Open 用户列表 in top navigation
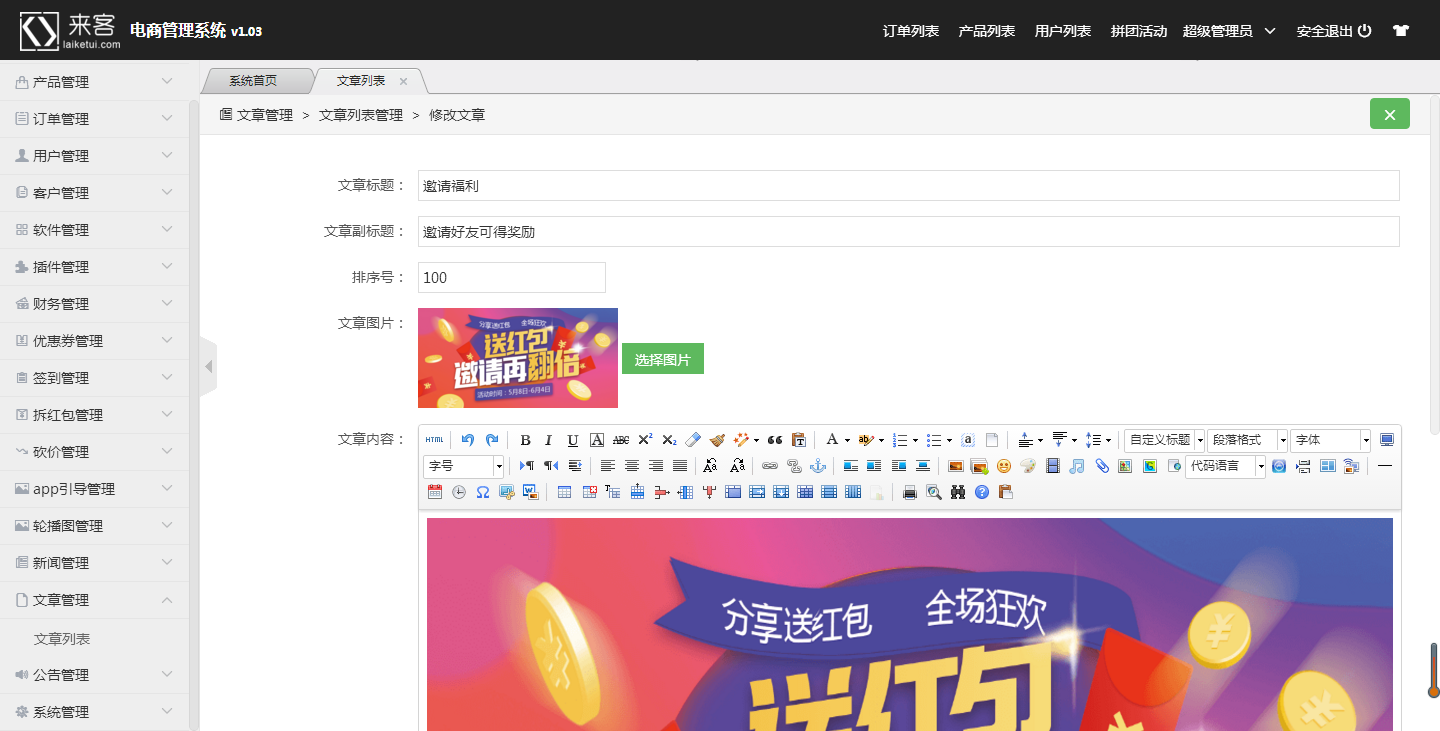 (1063, 31)
